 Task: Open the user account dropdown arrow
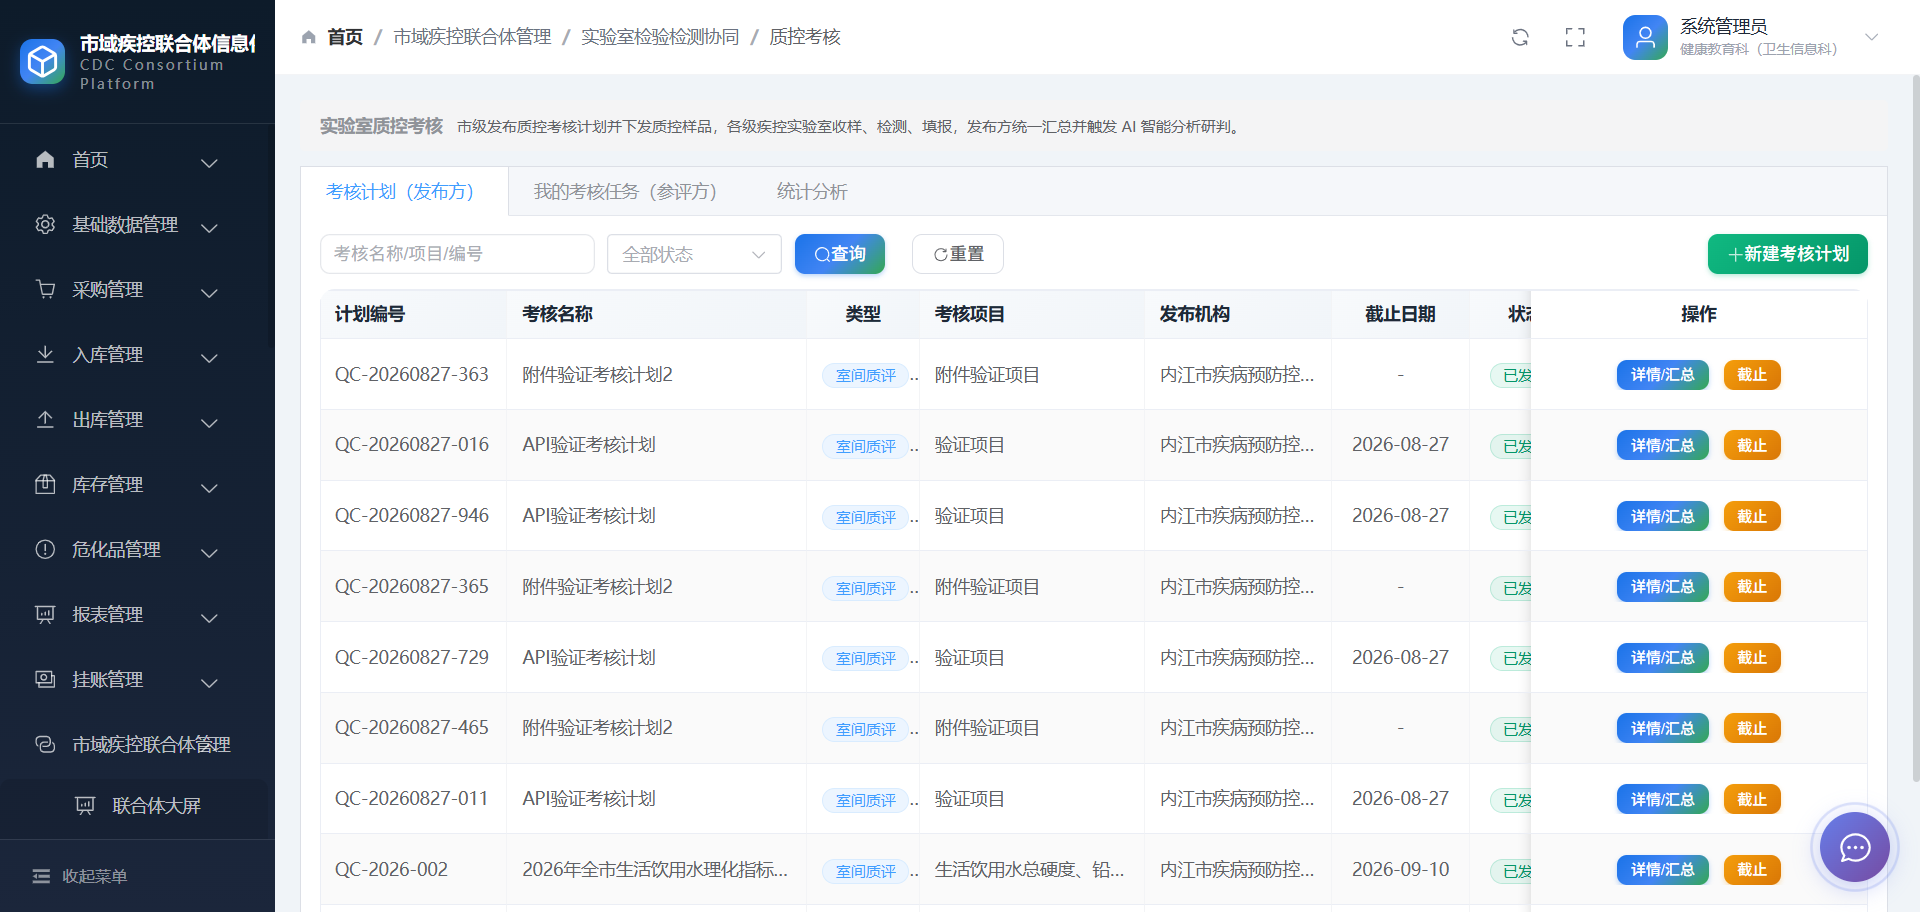[1872, 37]
